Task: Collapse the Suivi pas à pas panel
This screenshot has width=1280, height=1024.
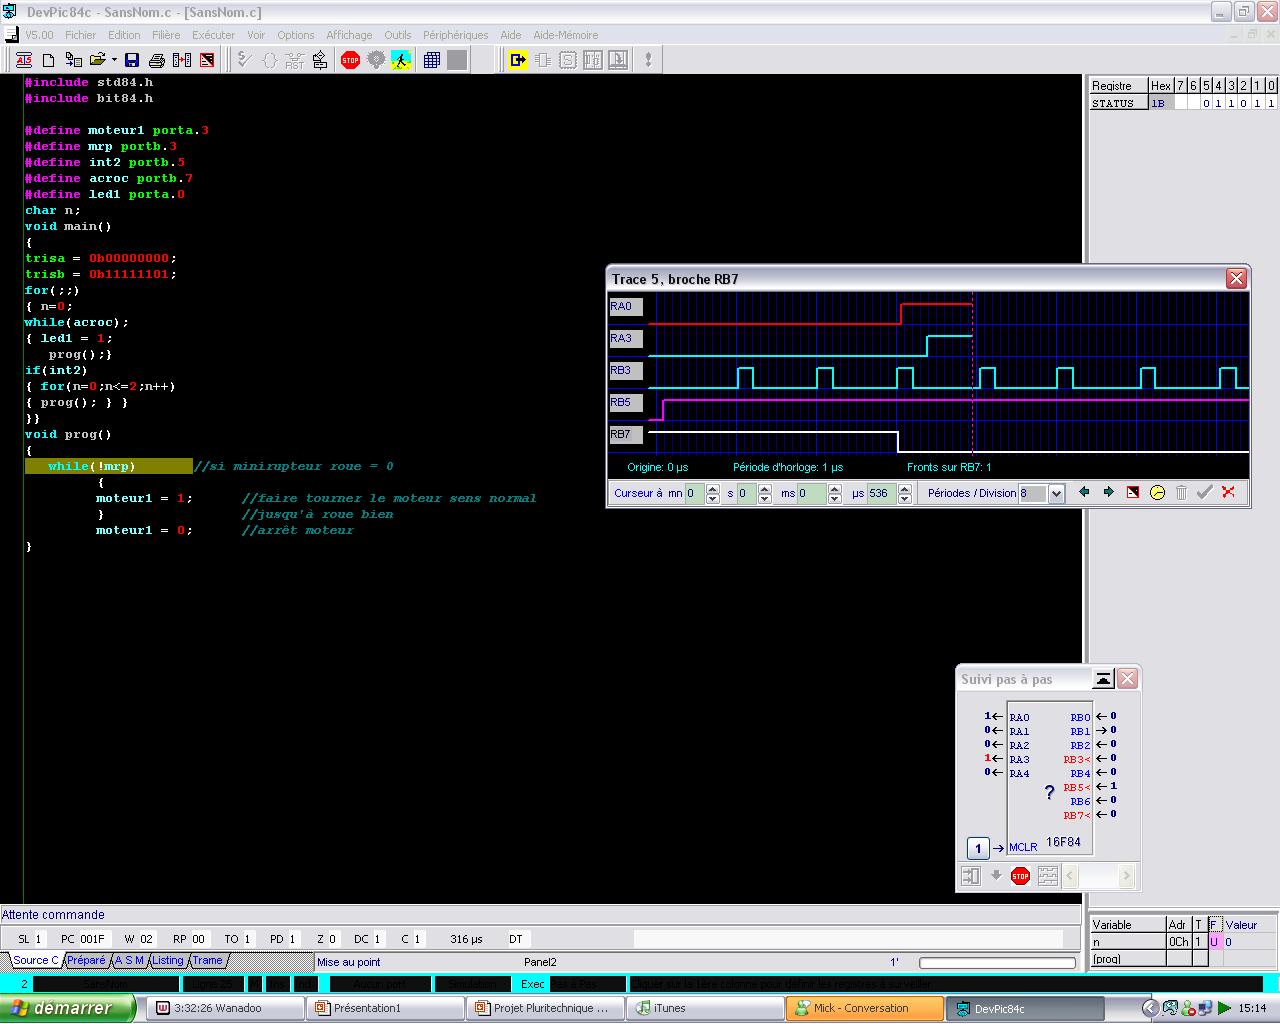Action: pyautogui.click(x=1103, y=679)
